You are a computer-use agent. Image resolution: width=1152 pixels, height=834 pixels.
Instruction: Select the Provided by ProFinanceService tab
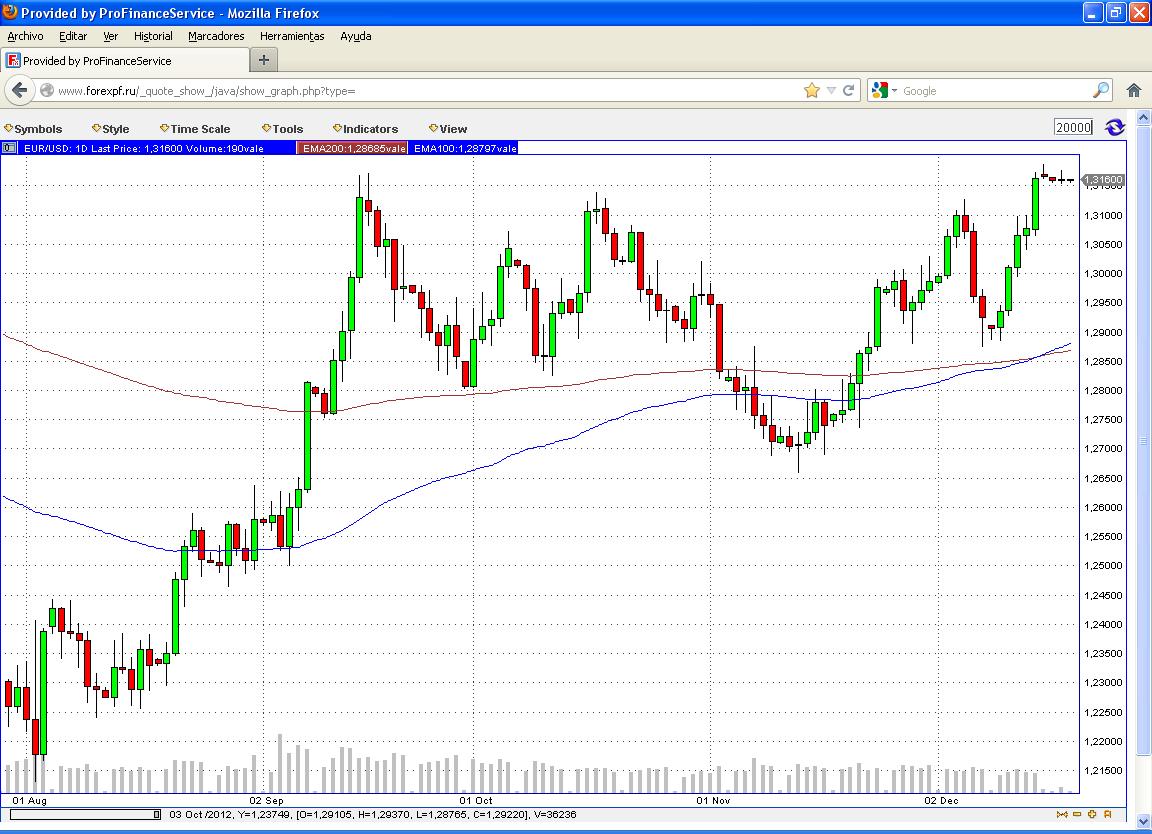[x=125, y=60]
